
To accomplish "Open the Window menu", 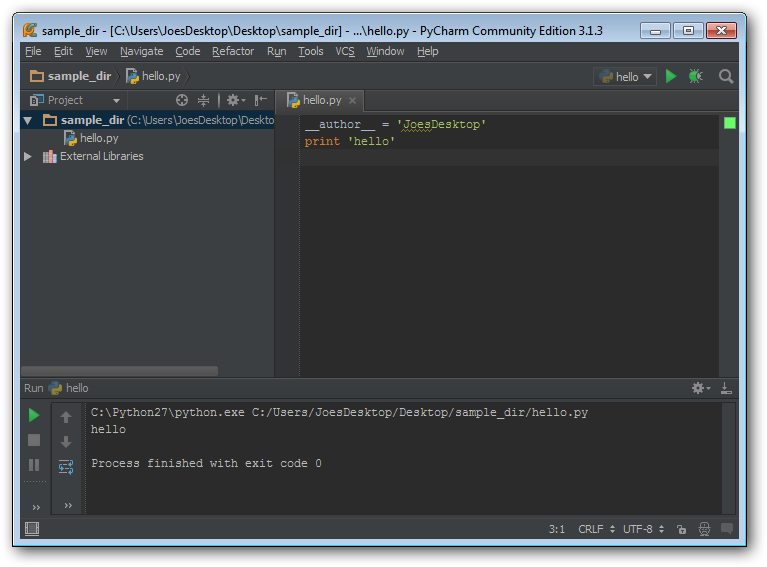I will [x=385, y=51].
